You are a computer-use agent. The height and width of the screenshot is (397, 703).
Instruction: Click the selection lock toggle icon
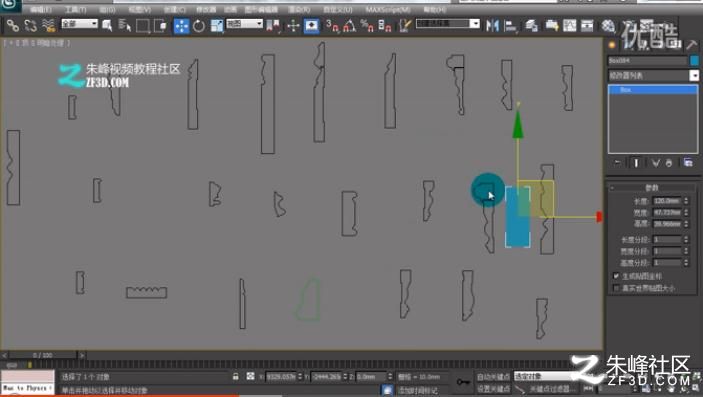[236, 377]
